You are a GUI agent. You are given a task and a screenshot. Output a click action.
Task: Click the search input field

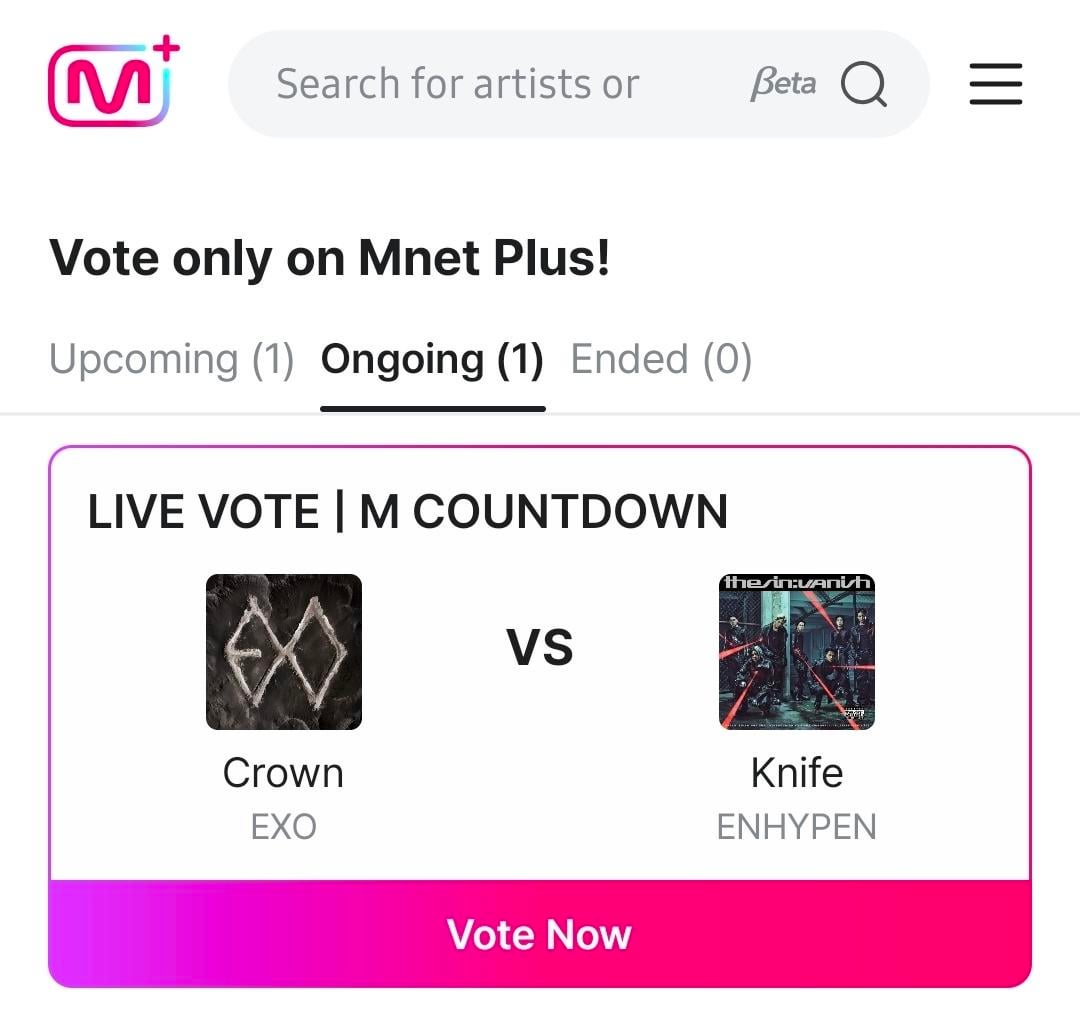click(500, 84)
